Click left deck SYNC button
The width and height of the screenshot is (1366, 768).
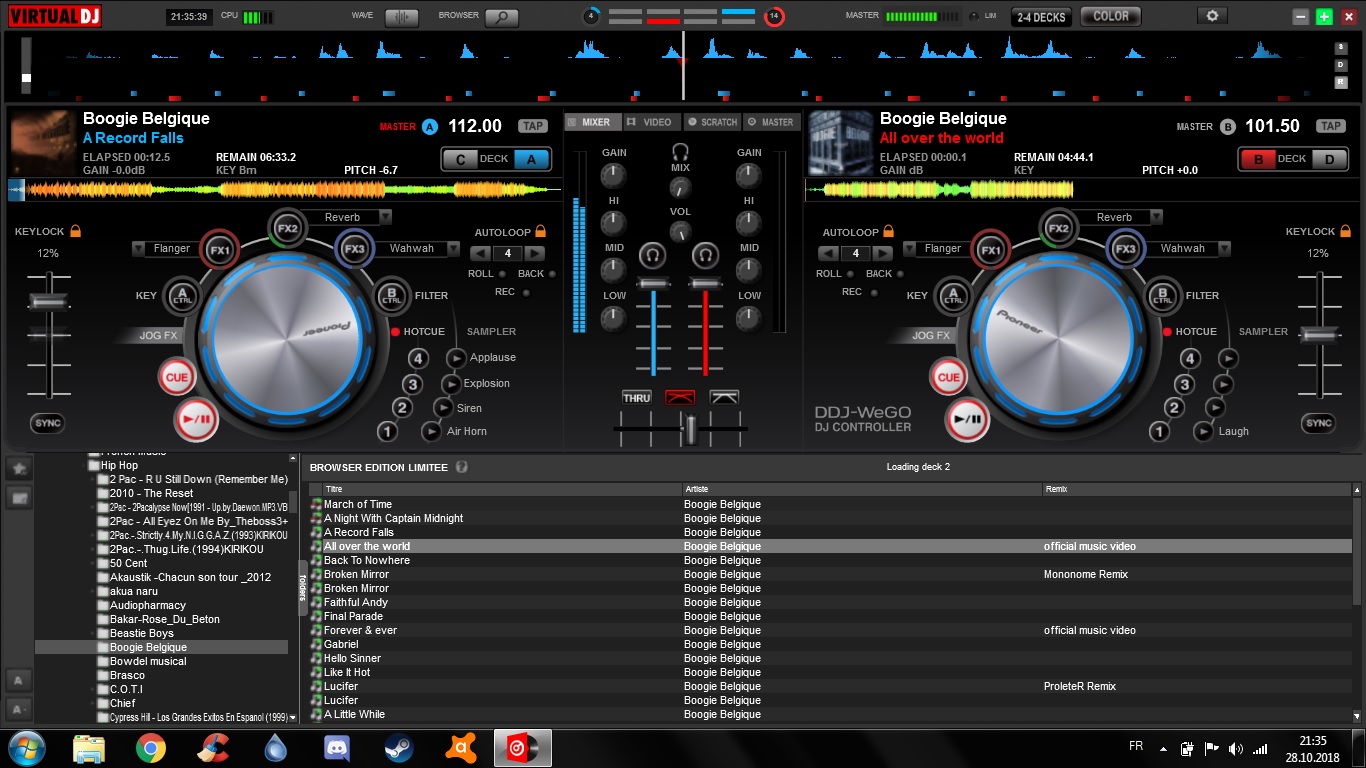(x=48, y=423)
